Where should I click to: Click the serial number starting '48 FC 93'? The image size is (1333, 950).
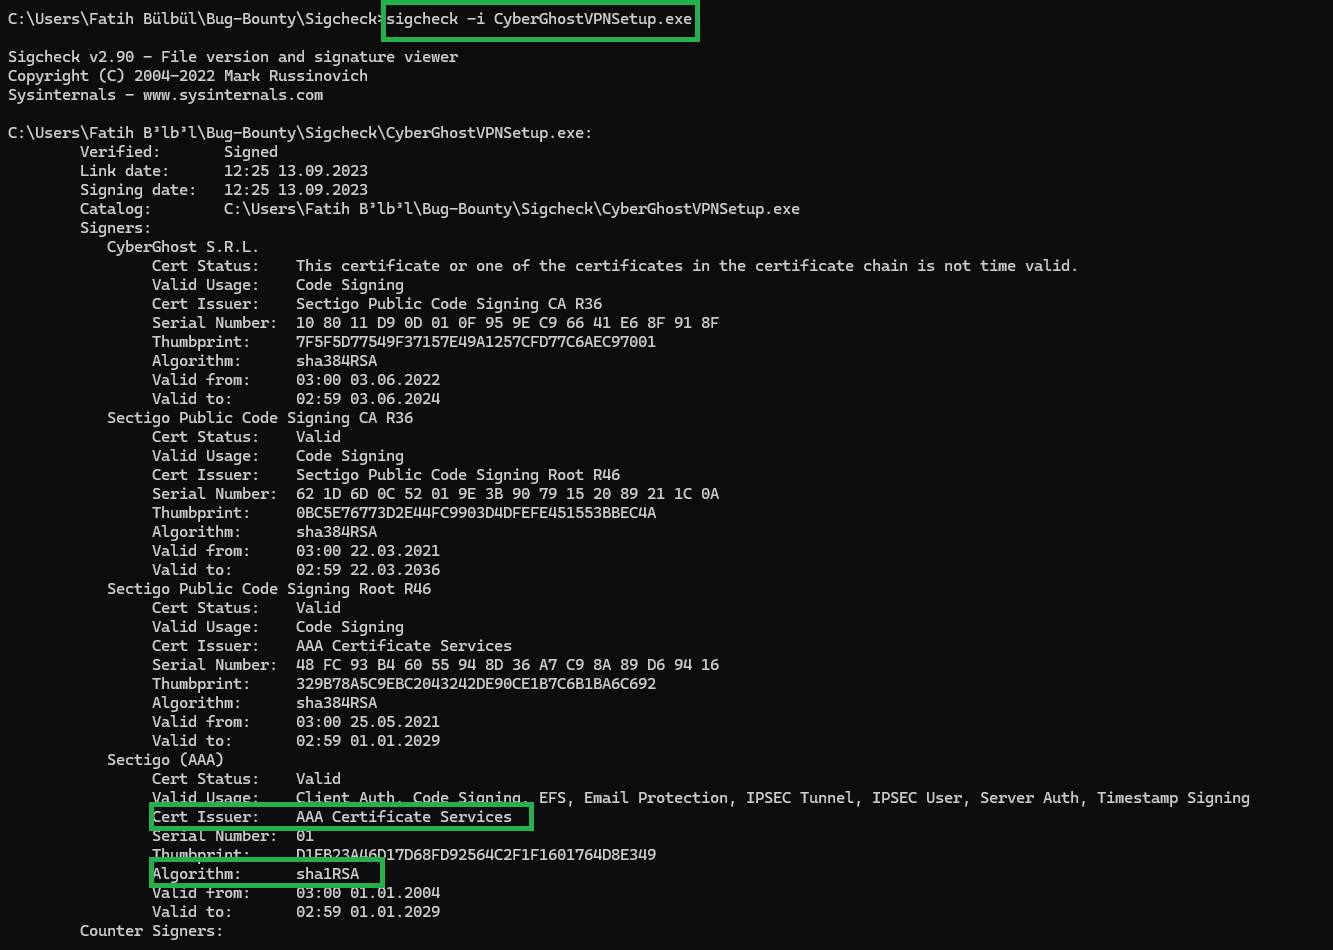(507, 665)
